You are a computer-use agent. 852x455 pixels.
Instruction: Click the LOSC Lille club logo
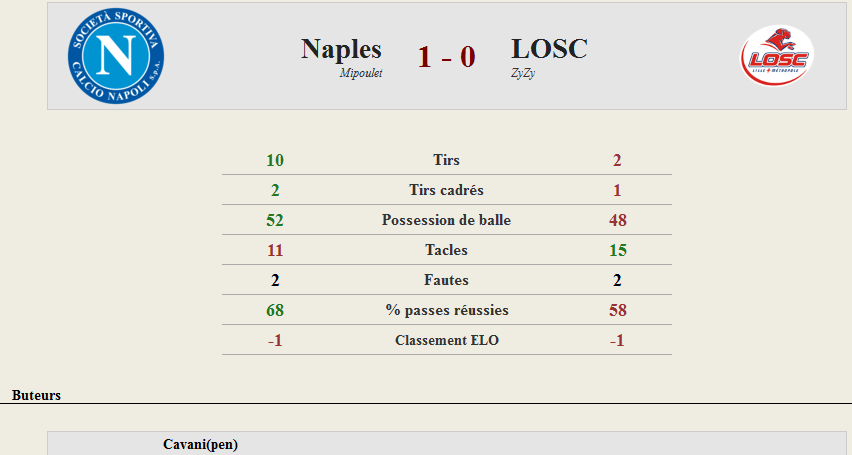pos(777,56)
